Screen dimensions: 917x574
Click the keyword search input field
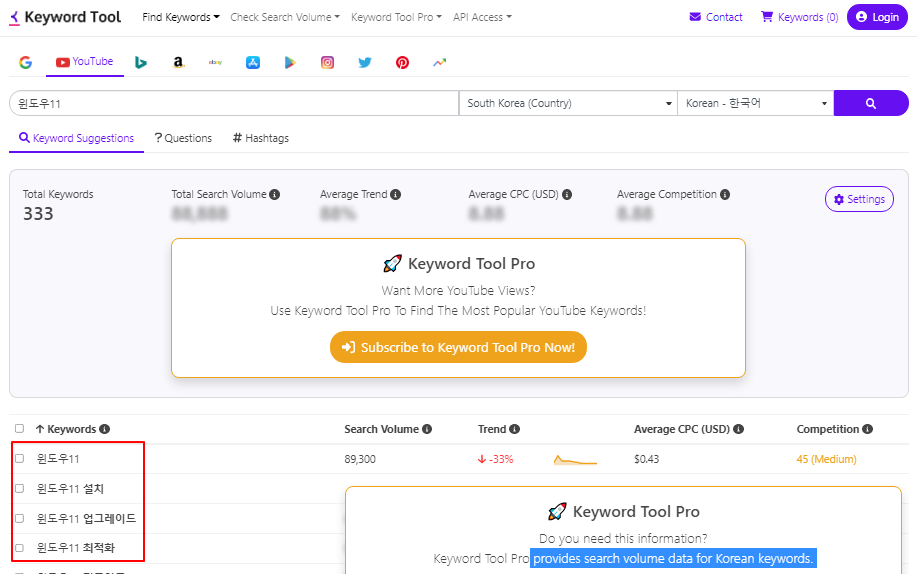click(x=234, y=103)
